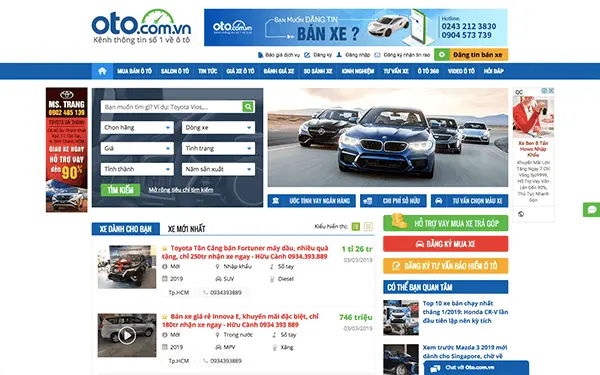This screenshot has width=600, height=375.
Task: Open MUA BÁN Ô TÔ menu
Action: [134, 71]
